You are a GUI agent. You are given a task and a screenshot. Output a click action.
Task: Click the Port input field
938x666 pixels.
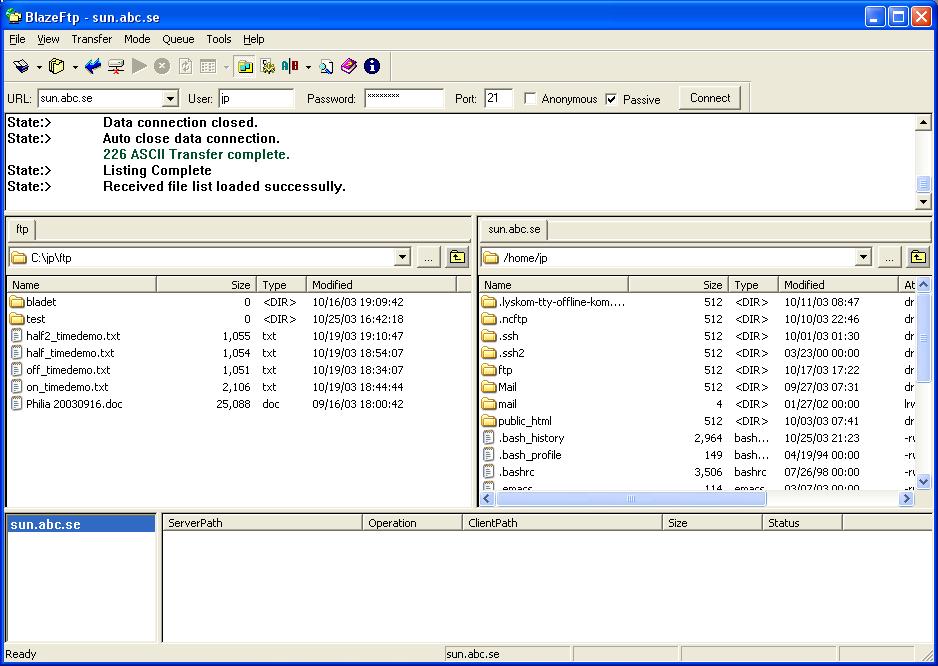pyautogui.click(x=499, y=98)
